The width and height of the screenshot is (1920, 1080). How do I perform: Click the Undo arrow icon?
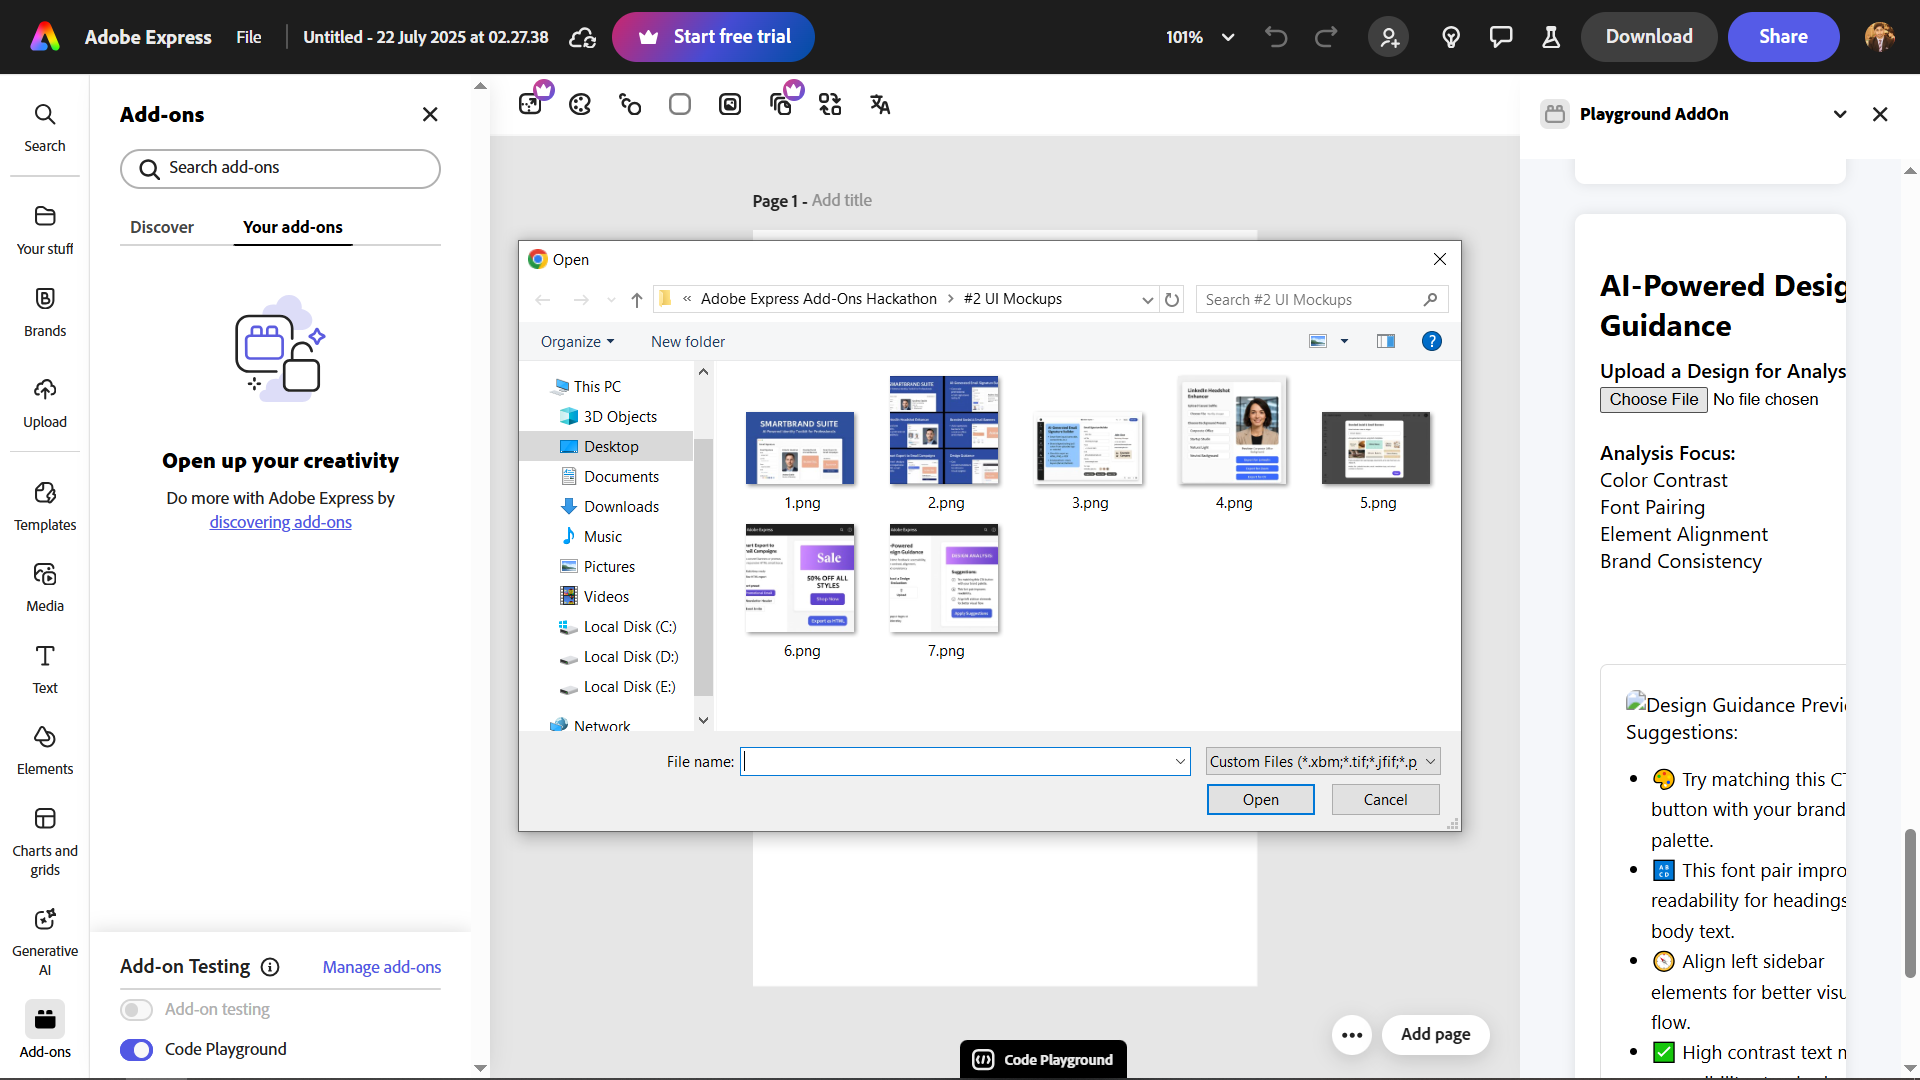(x=1276, y=37)
